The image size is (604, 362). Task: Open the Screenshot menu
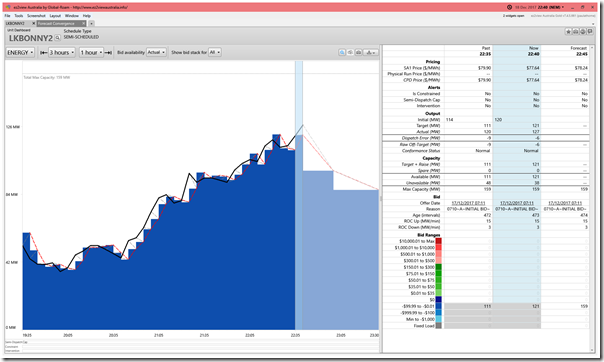[36, 16]
